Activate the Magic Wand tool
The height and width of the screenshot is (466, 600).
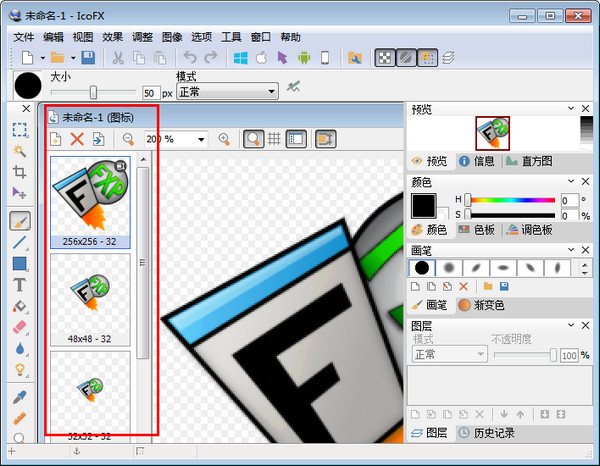pyautogui.click(x=20, y=150)
